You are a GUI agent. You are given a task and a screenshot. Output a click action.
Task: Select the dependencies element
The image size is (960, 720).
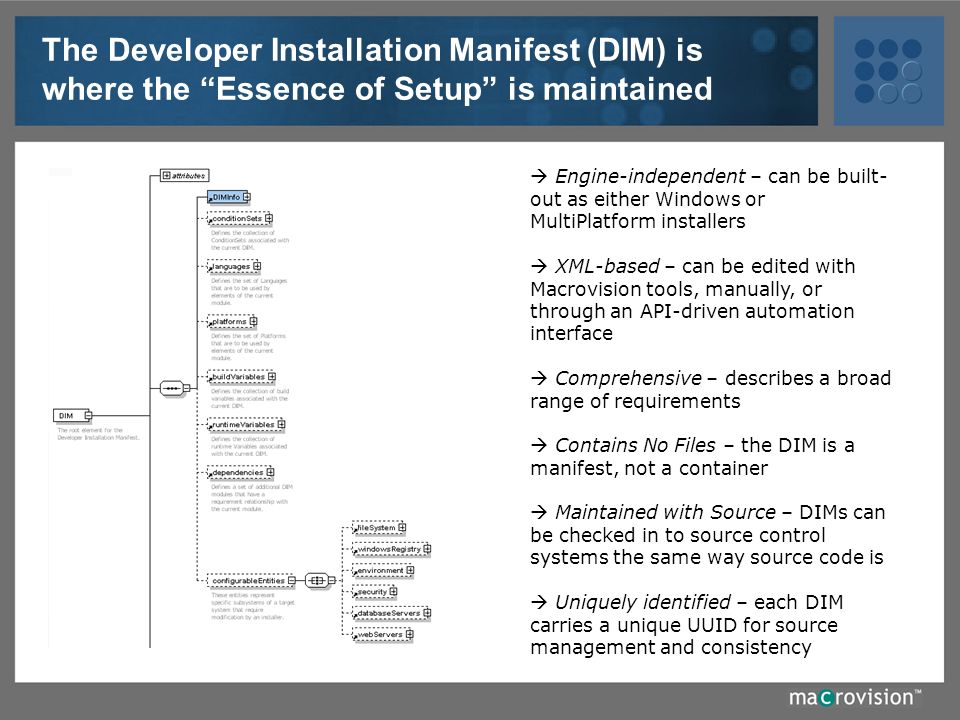coord(238,473)
